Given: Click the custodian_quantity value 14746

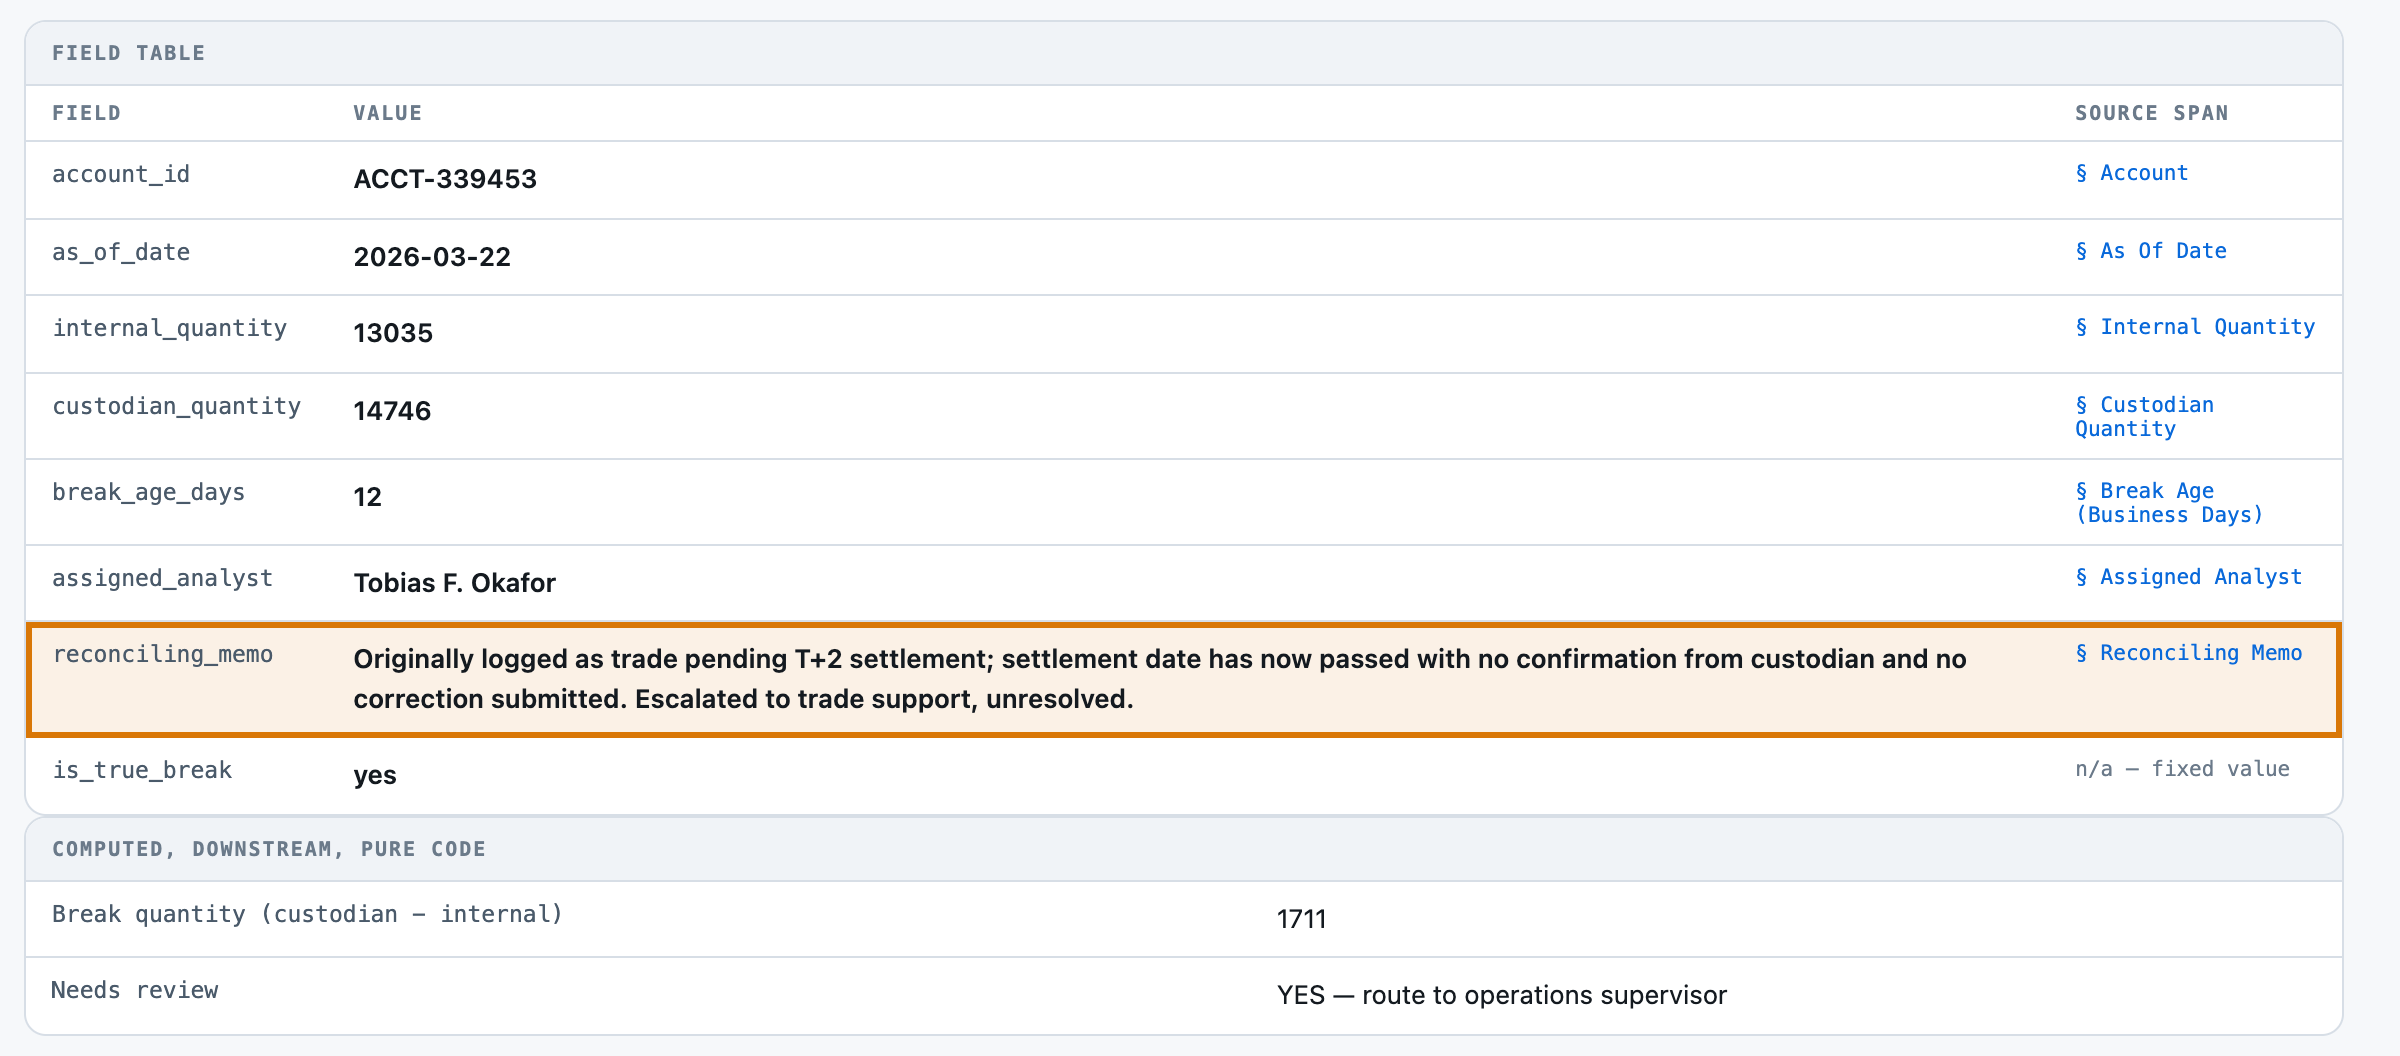Looking at the screenshot, I should (392, 411).
